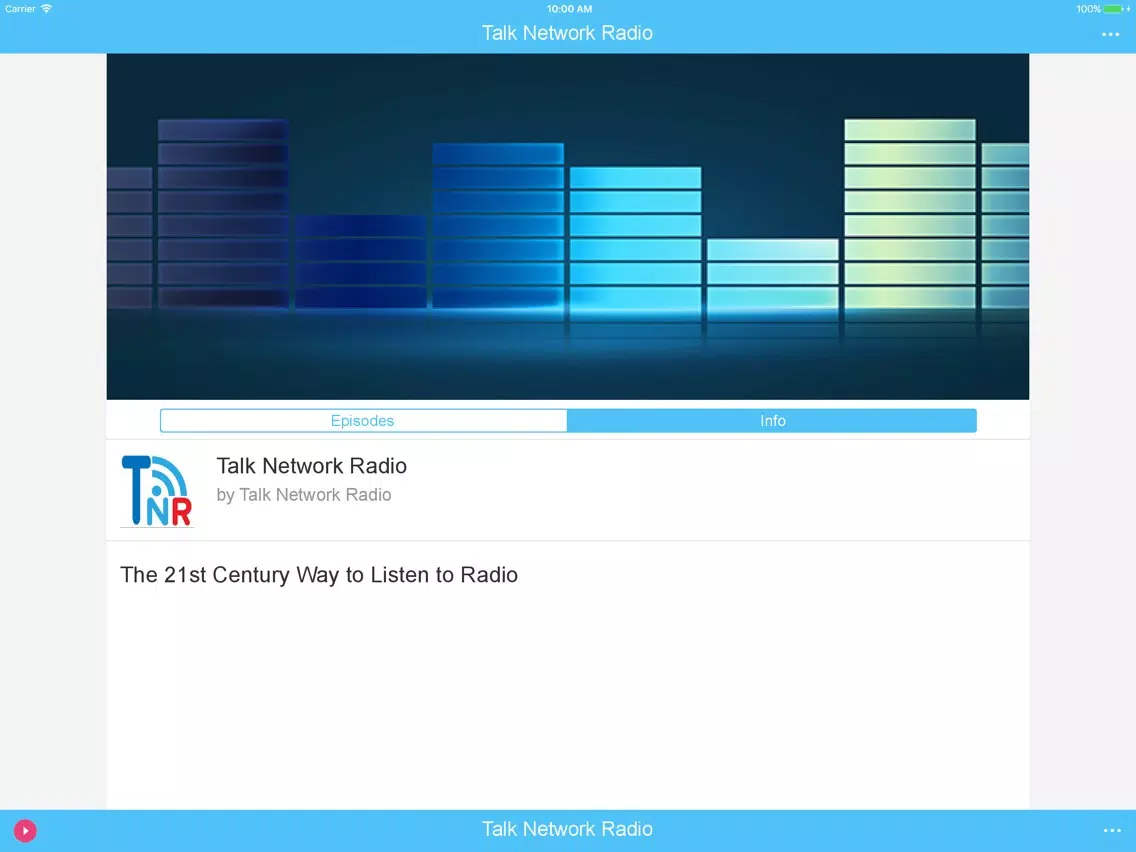Tap the battery icon in status bar

1113,9
